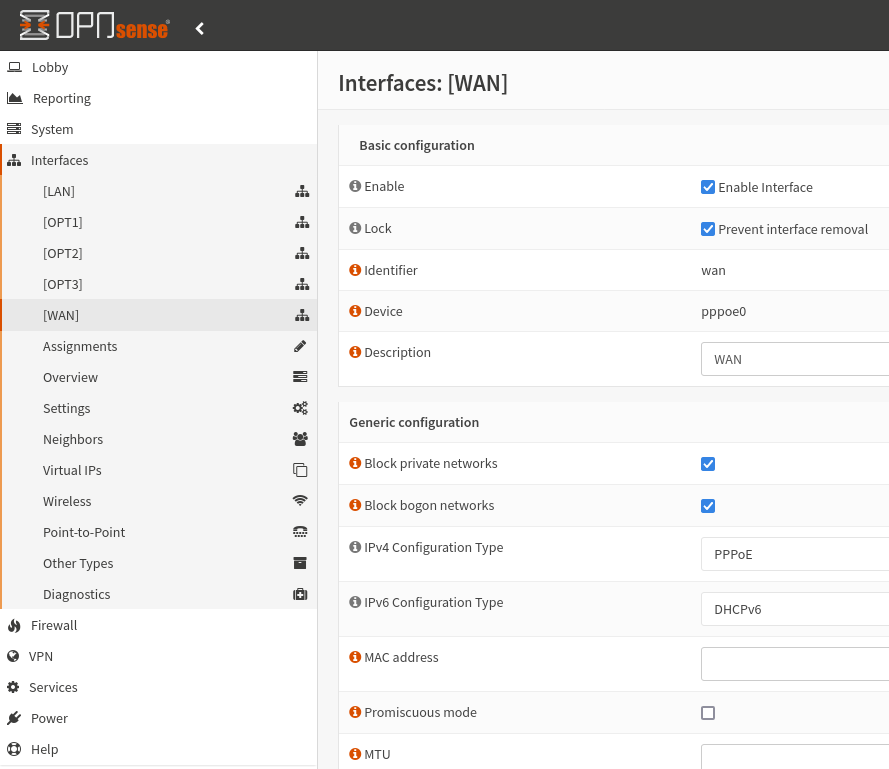The image size is (889, 769).
Task: Click the Point-to-Point telephone icon
Action: coord(300,532)
